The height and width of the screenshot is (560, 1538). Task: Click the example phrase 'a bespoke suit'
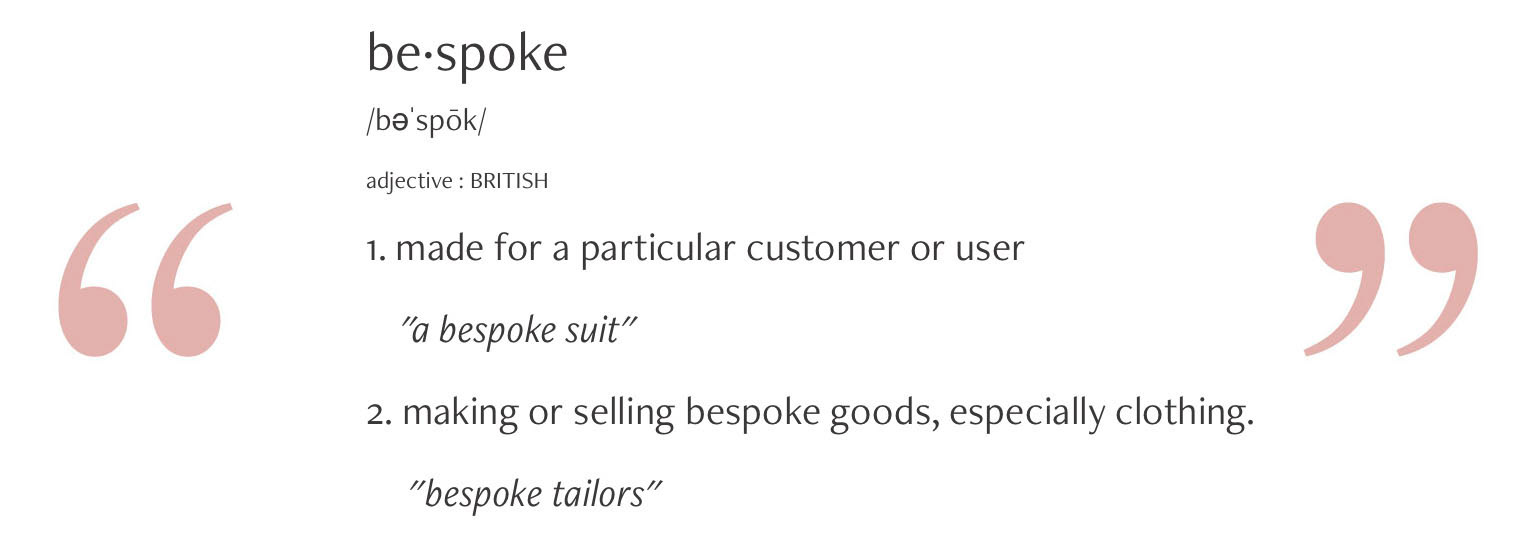click(x=518, y=330)
